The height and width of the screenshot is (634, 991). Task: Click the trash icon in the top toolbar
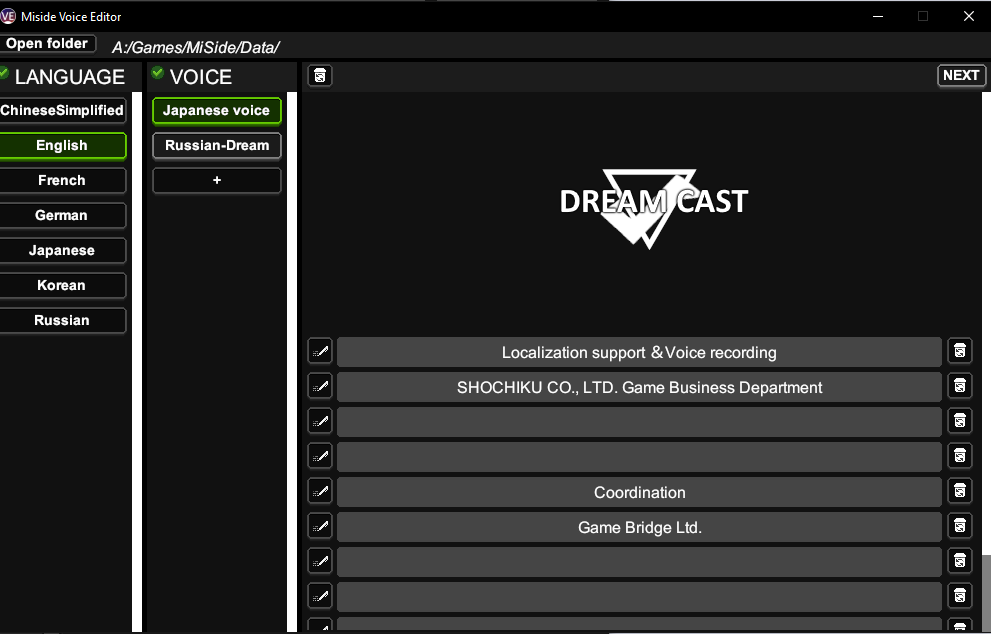pyautogui.click(x=320, y=76)
